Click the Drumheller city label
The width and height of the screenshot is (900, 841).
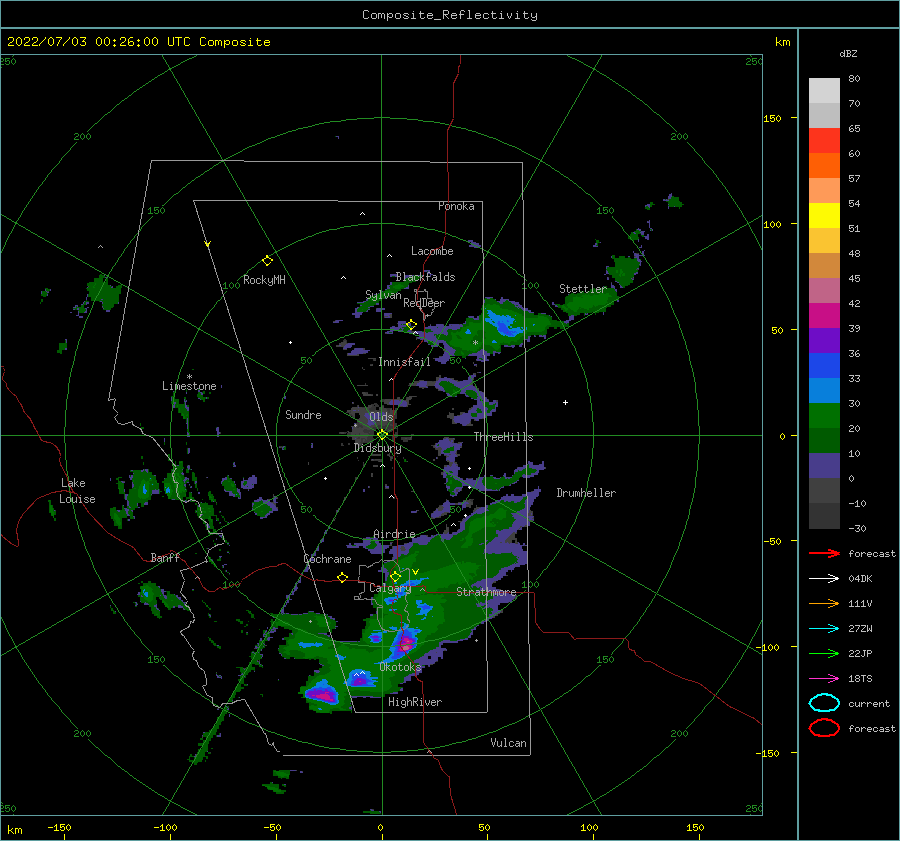pyautogui.click(x=586, y=493)
